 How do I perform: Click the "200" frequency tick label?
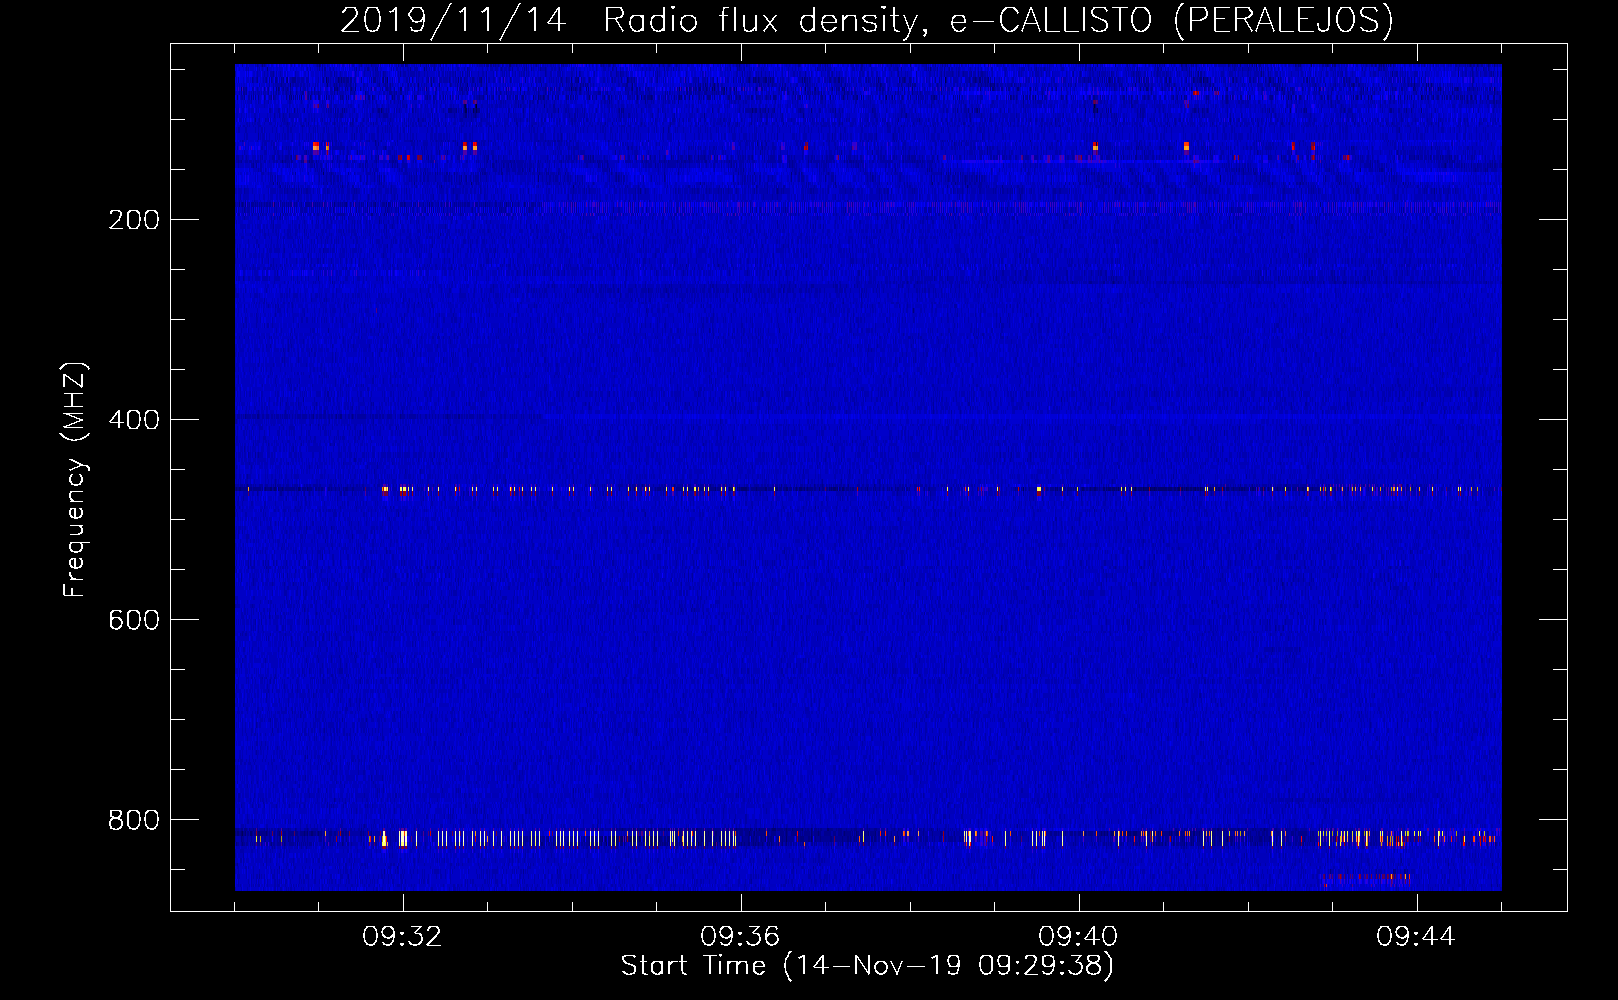click(x=134, y=220)
